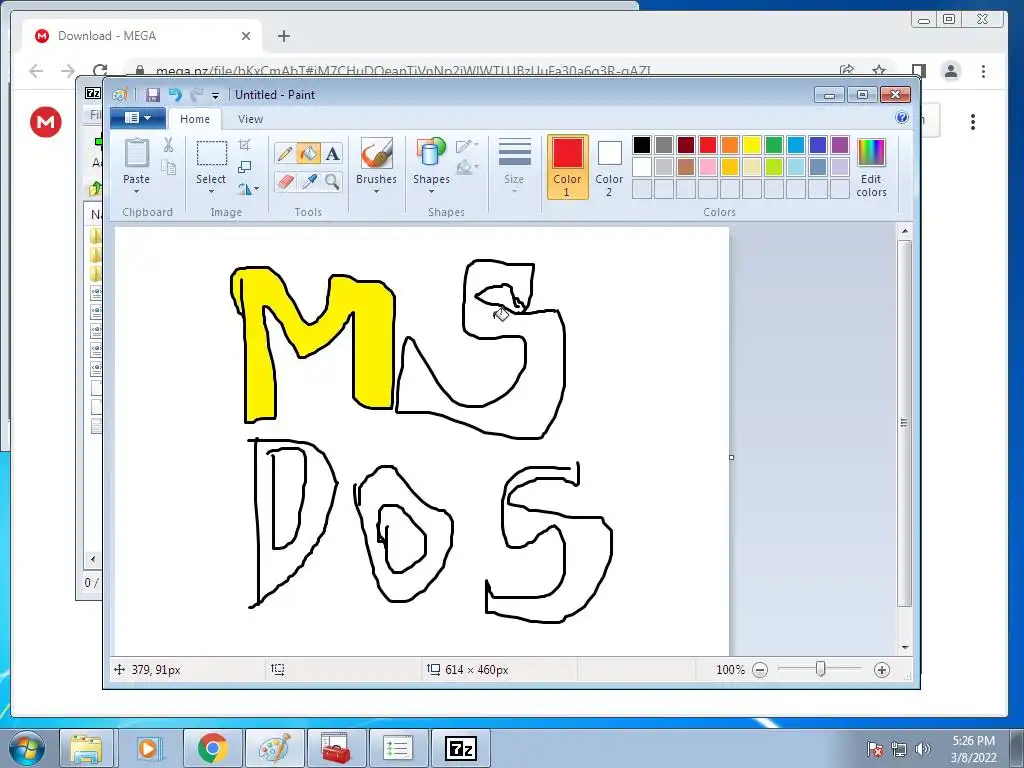The image size is (1024, 768).
Task: Open 7-Zip from the taskbar
Action: [x=460, y=748]
